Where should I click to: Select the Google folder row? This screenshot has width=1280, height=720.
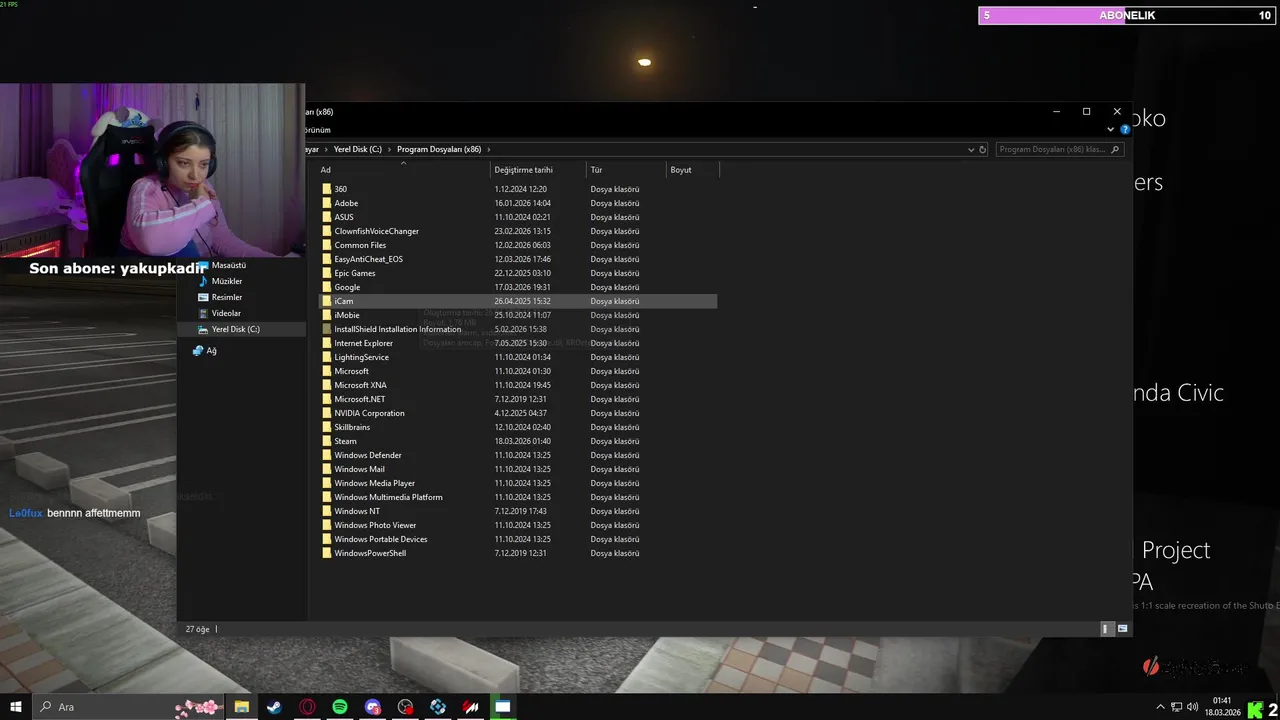(x=518, y=287)
